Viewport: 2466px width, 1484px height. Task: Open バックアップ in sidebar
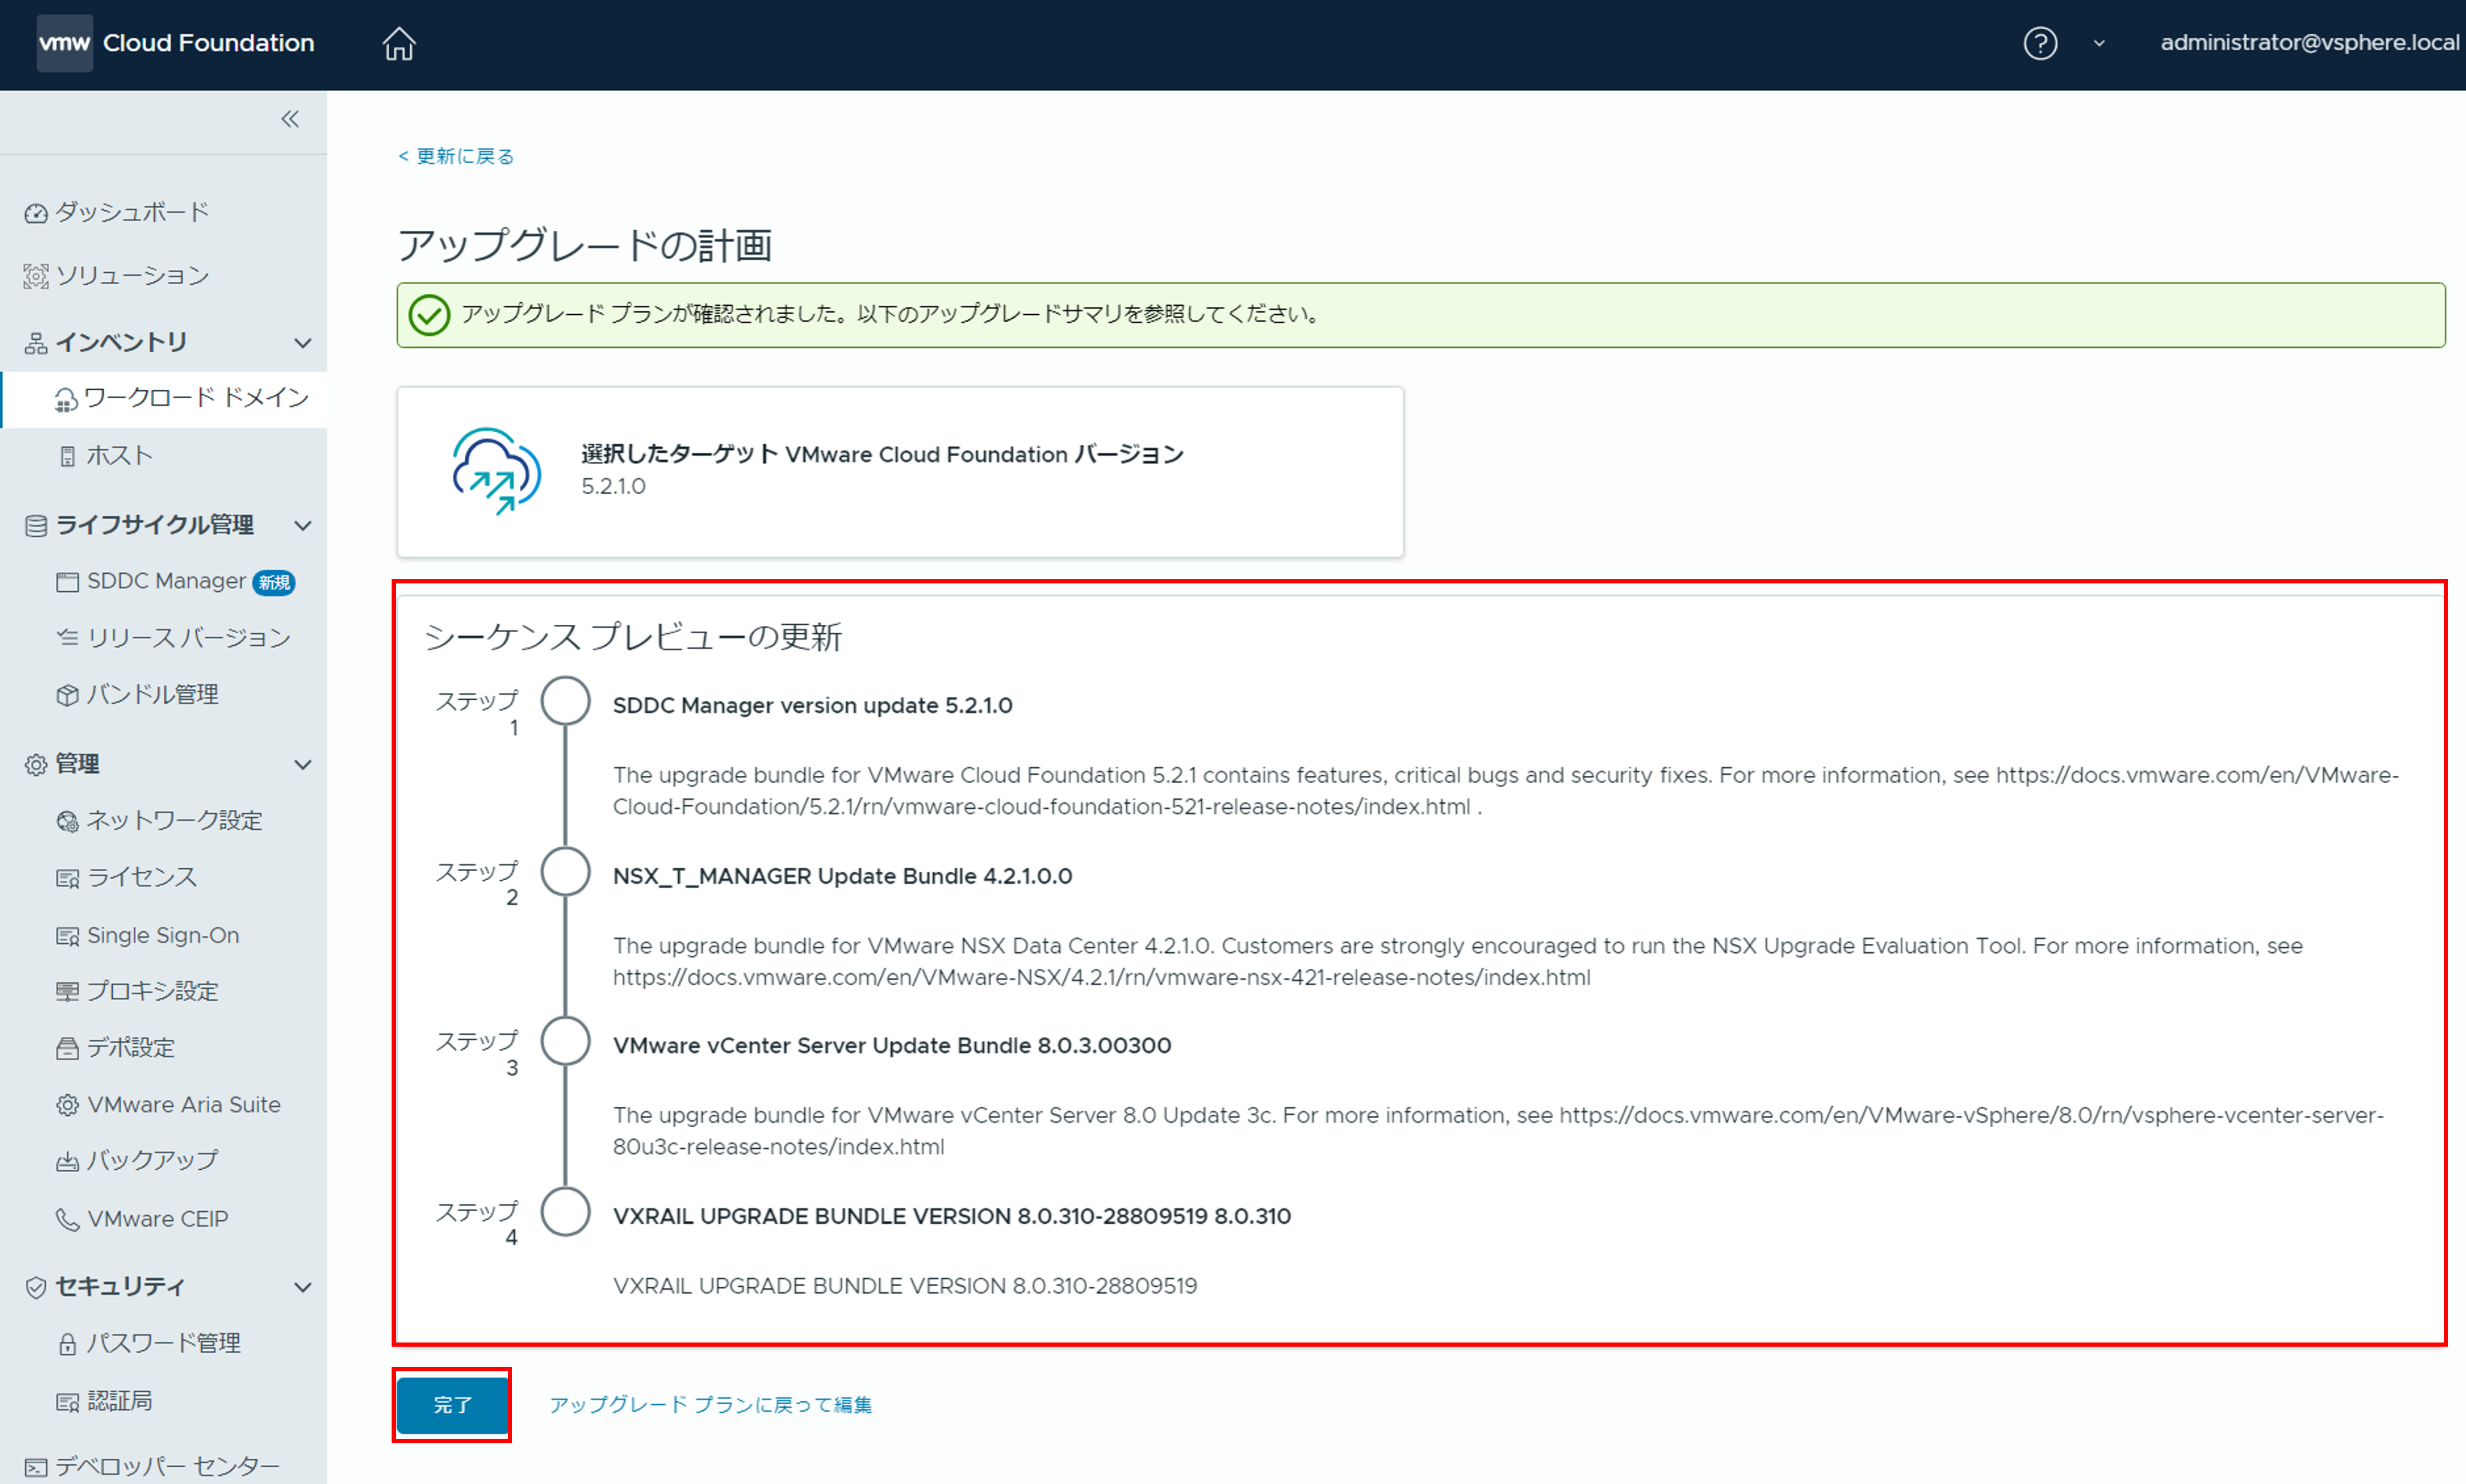point(152,1160)
